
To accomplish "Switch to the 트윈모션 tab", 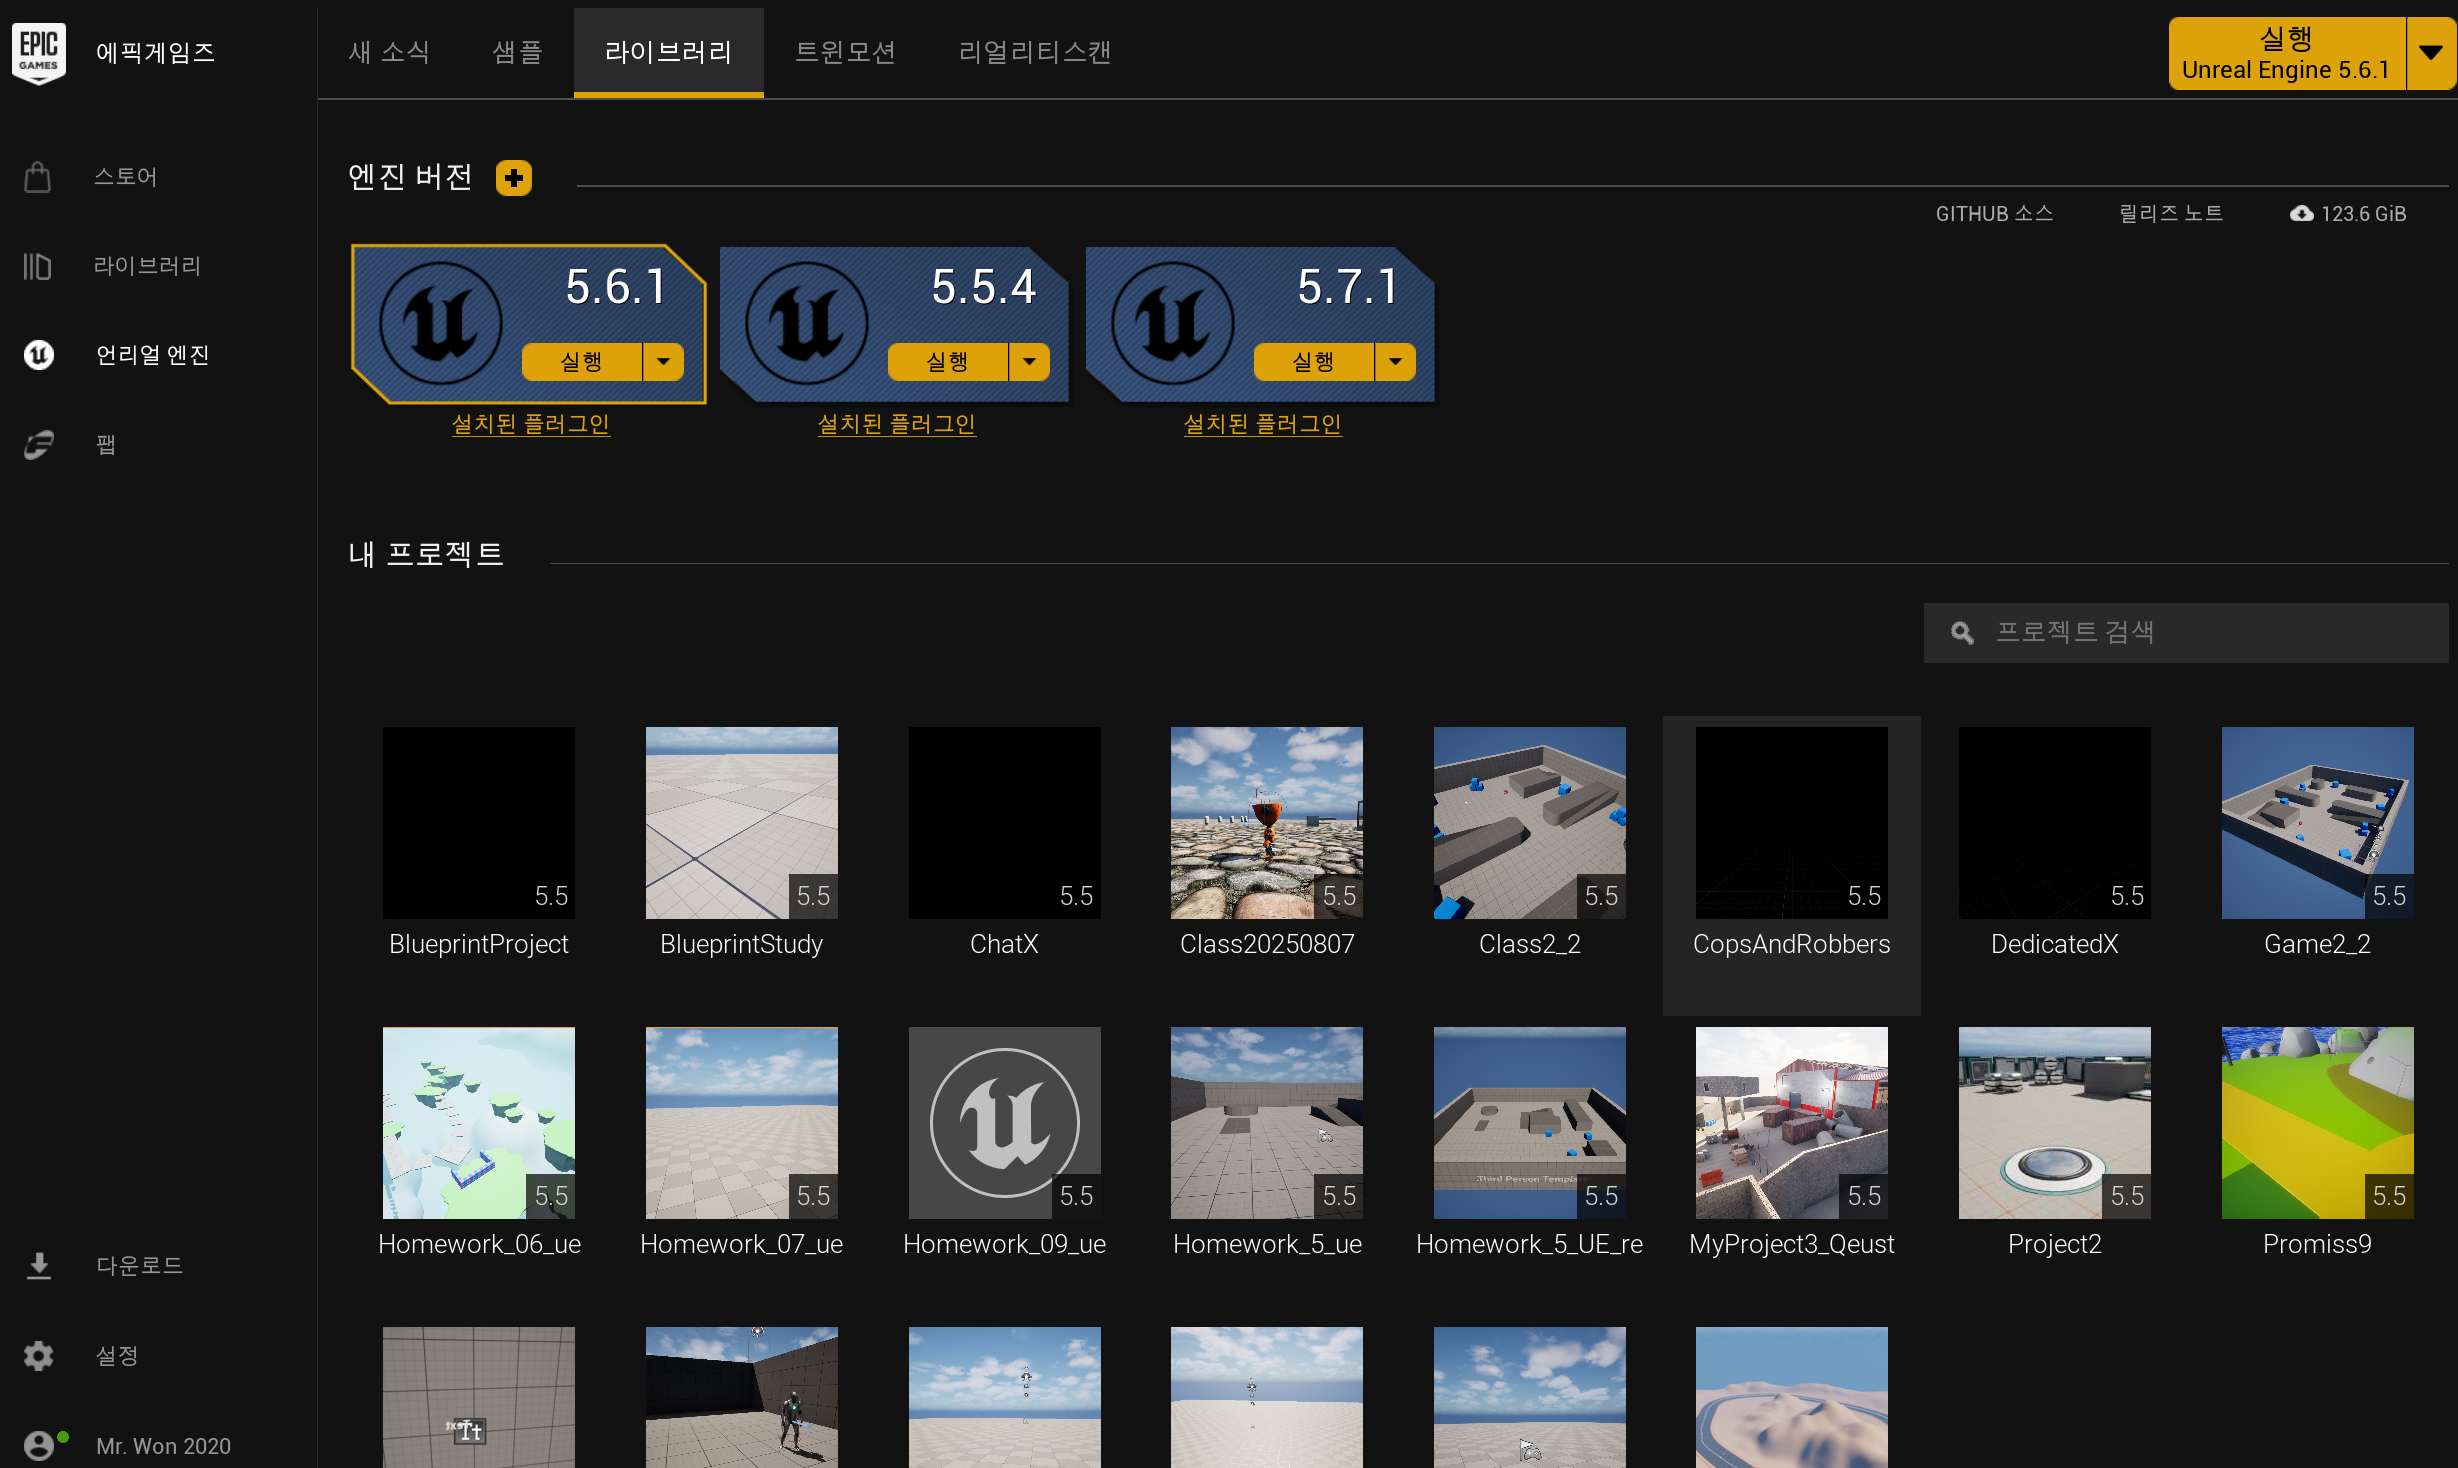I will click(845, 52).
